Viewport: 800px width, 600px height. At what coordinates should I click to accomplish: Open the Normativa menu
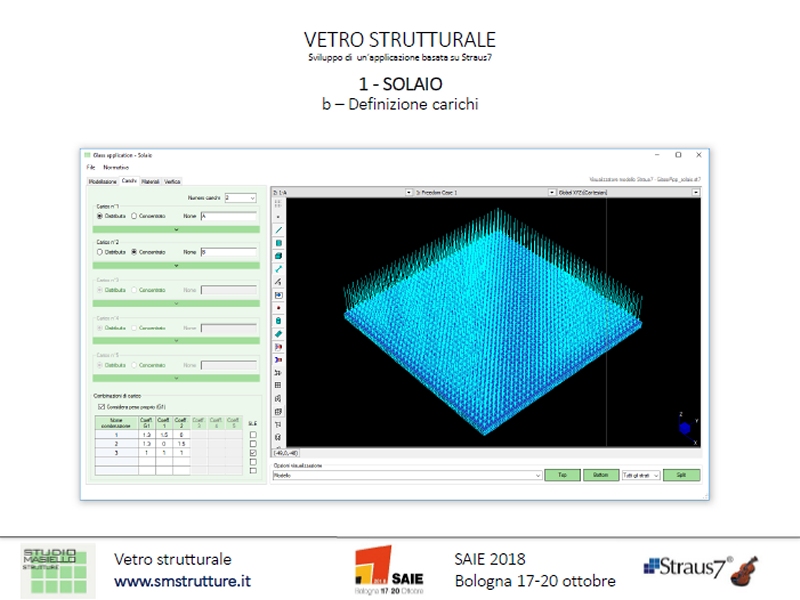[x=115, y=167]
